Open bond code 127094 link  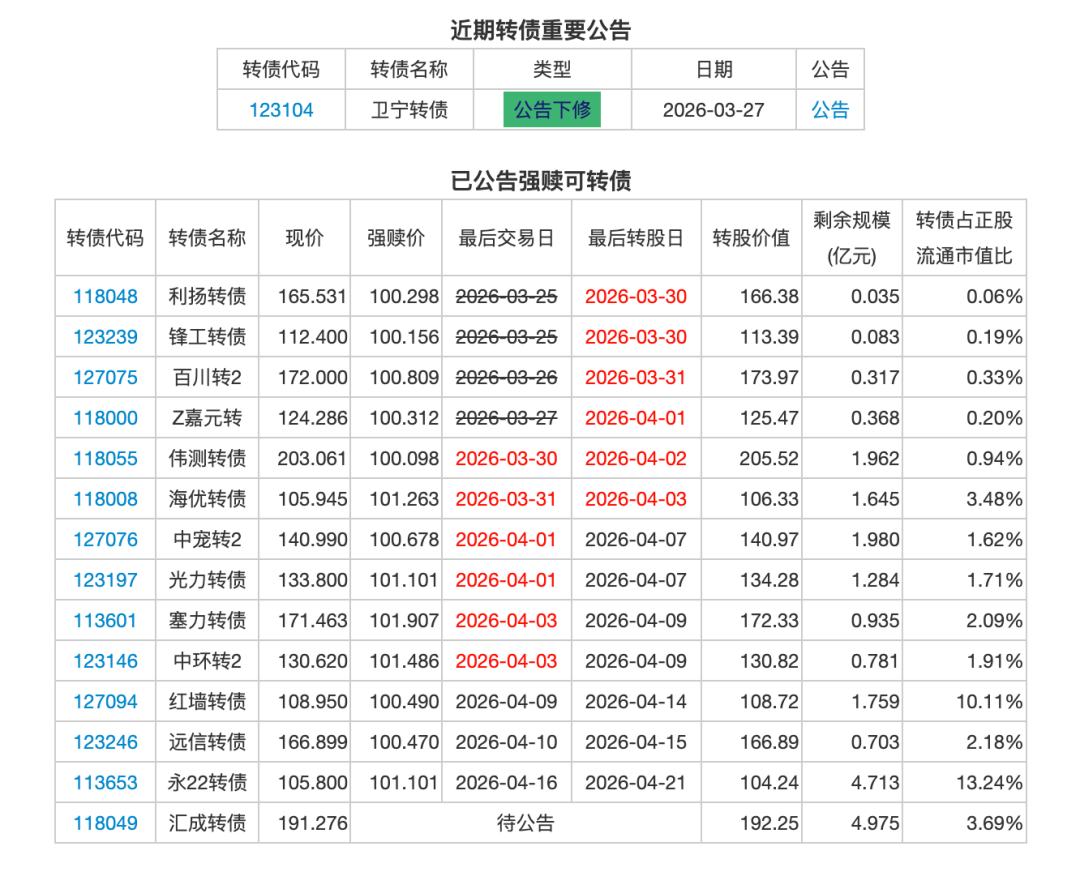(x=105, y=702)
